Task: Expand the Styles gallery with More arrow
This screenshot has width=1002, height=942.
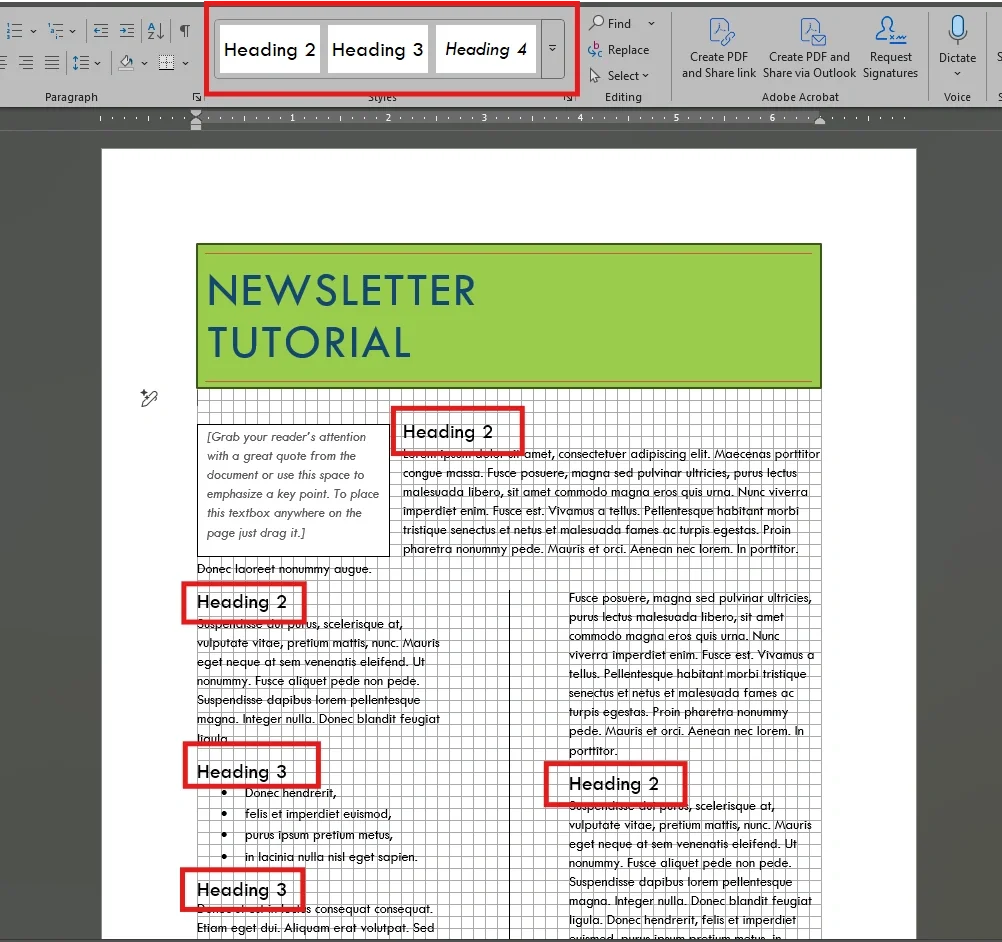Action: pos(552,49)
